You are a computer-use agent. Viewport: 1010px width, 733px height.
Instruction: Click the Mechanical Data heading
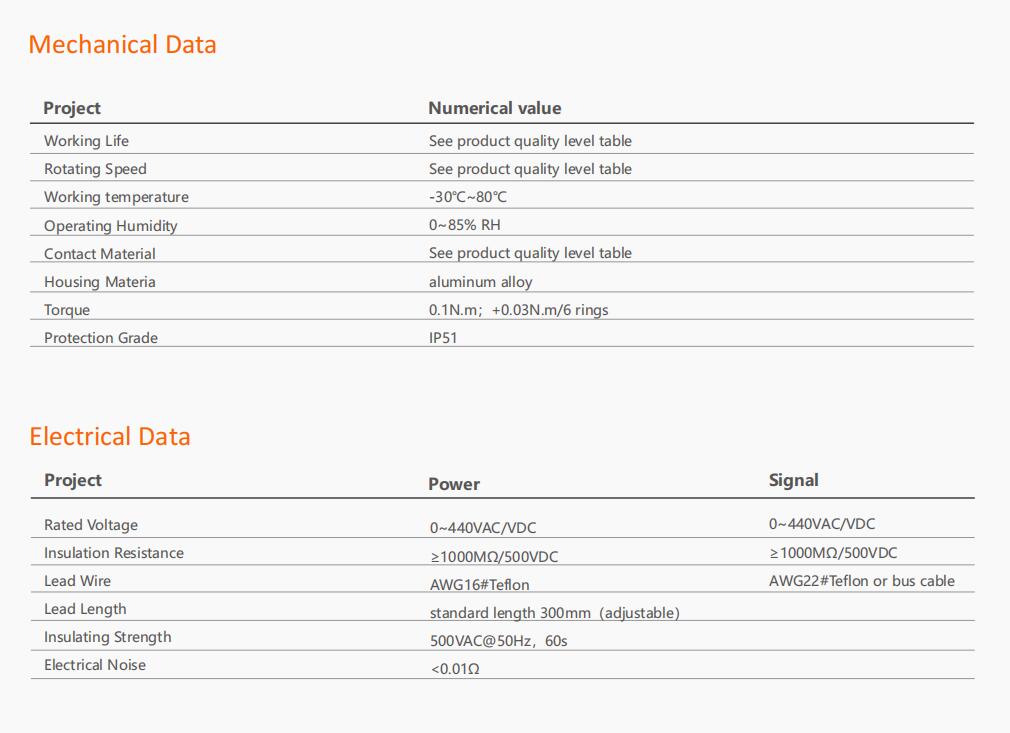(122, 44)
